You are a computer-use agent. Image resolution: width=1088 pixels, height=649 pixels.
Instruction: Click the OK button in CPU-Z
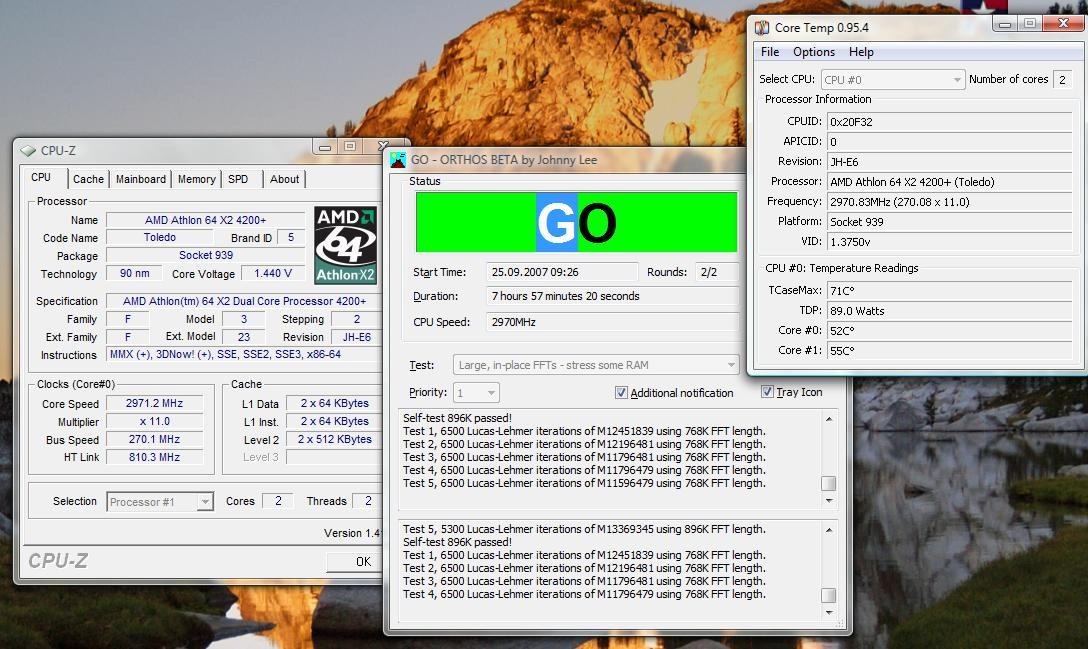tap(354, 562)
